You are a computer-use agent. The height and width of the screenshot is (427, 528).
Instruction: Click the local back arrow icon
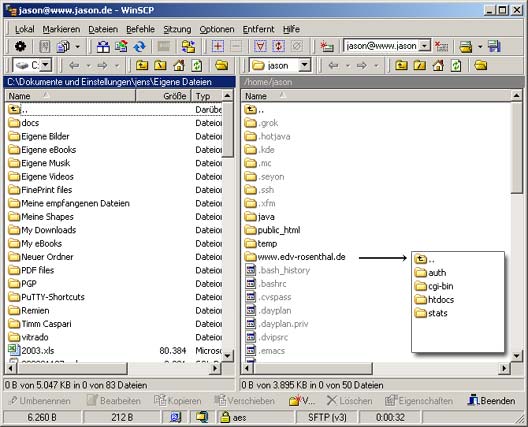pos(74,65)
